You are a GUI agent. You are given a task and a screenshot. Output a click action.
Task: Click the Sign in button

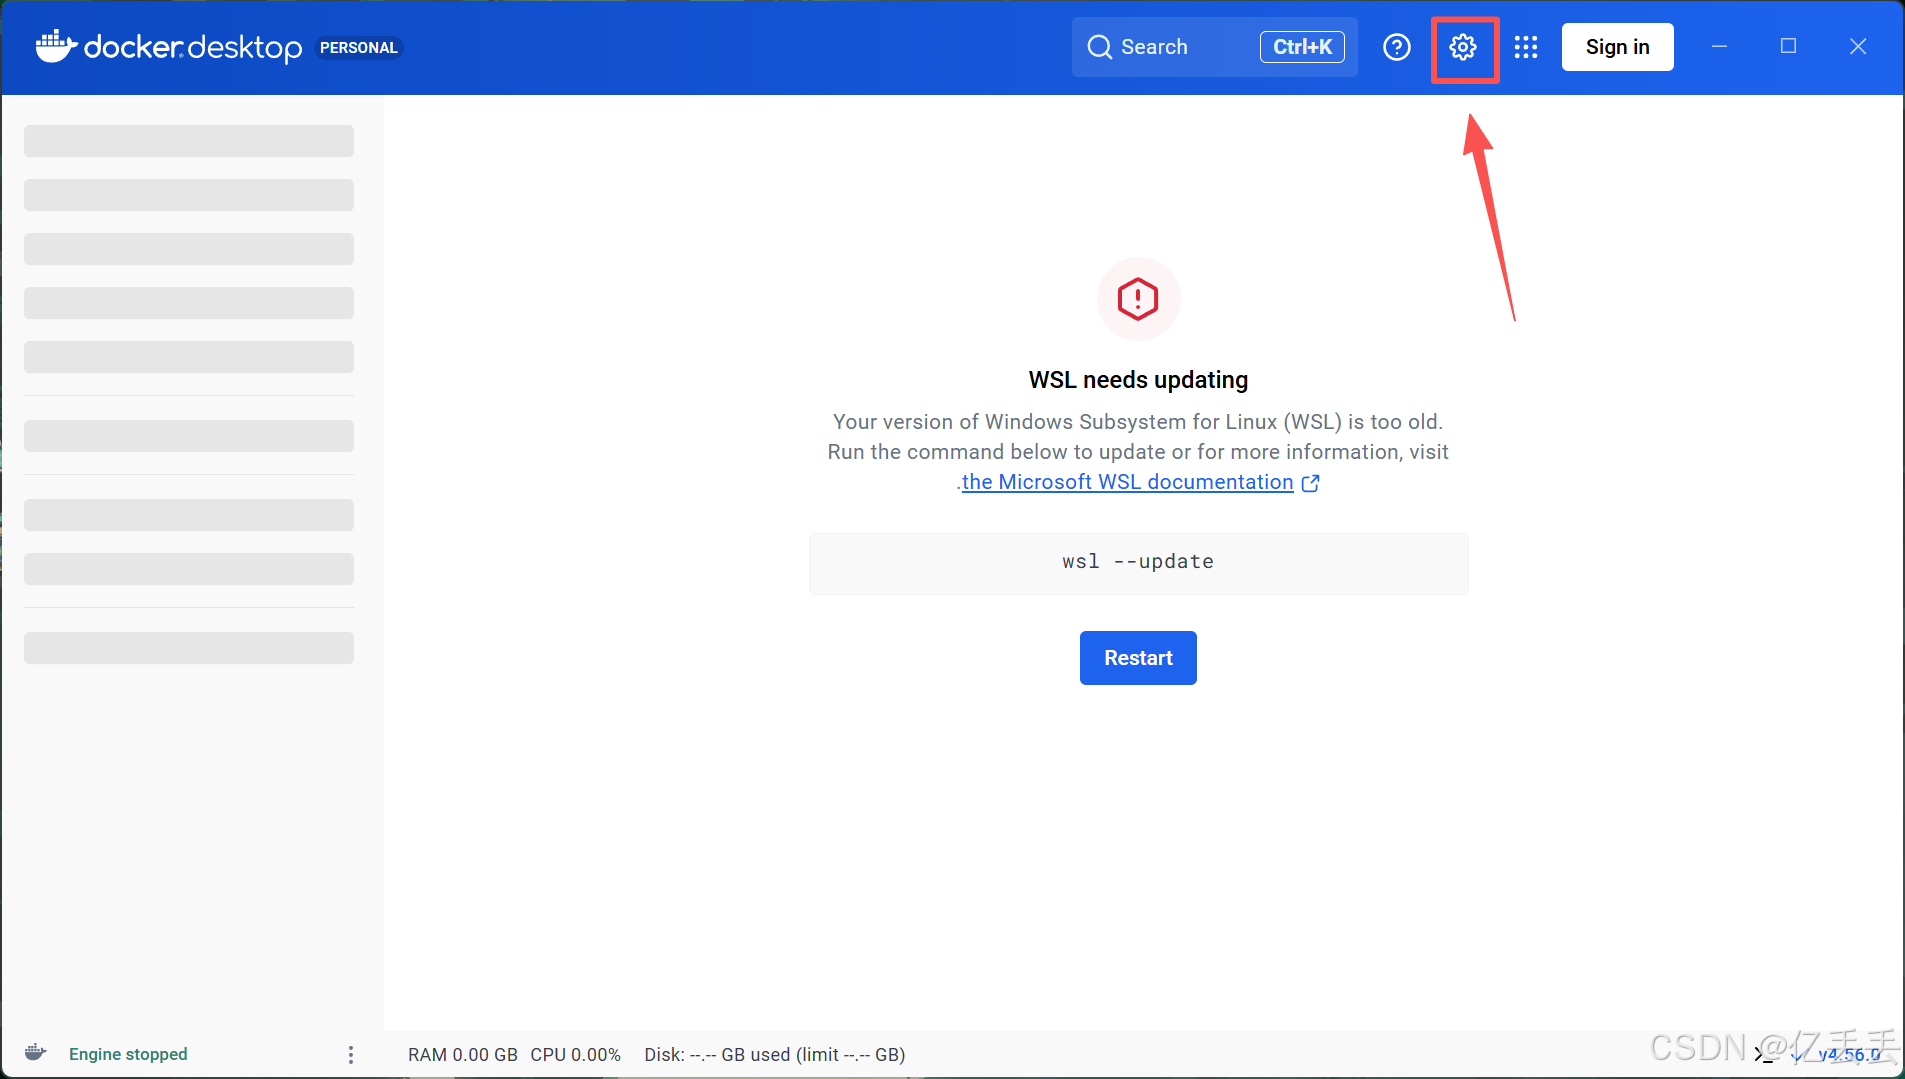(1617, 47)
